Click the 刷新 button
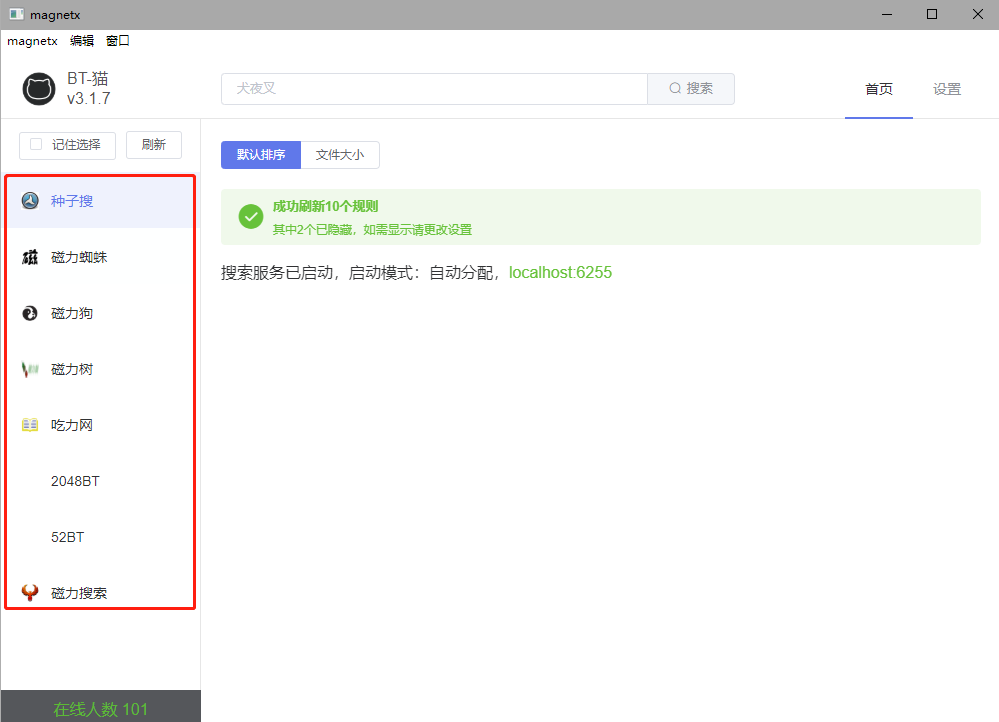 [x=154, y=145]
